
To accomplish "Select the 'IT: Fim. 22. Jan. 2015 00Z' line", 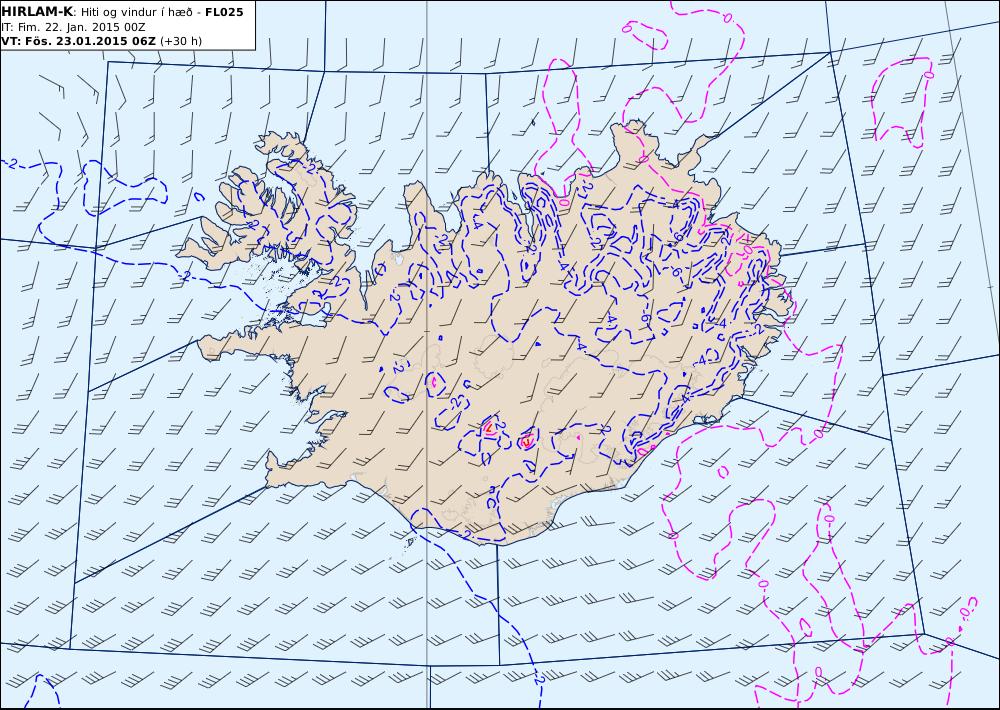I will pos(73,27).
